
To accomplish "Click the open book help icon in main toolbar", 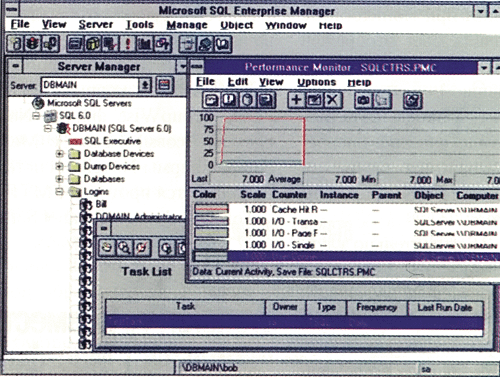I will coord(223,44).
